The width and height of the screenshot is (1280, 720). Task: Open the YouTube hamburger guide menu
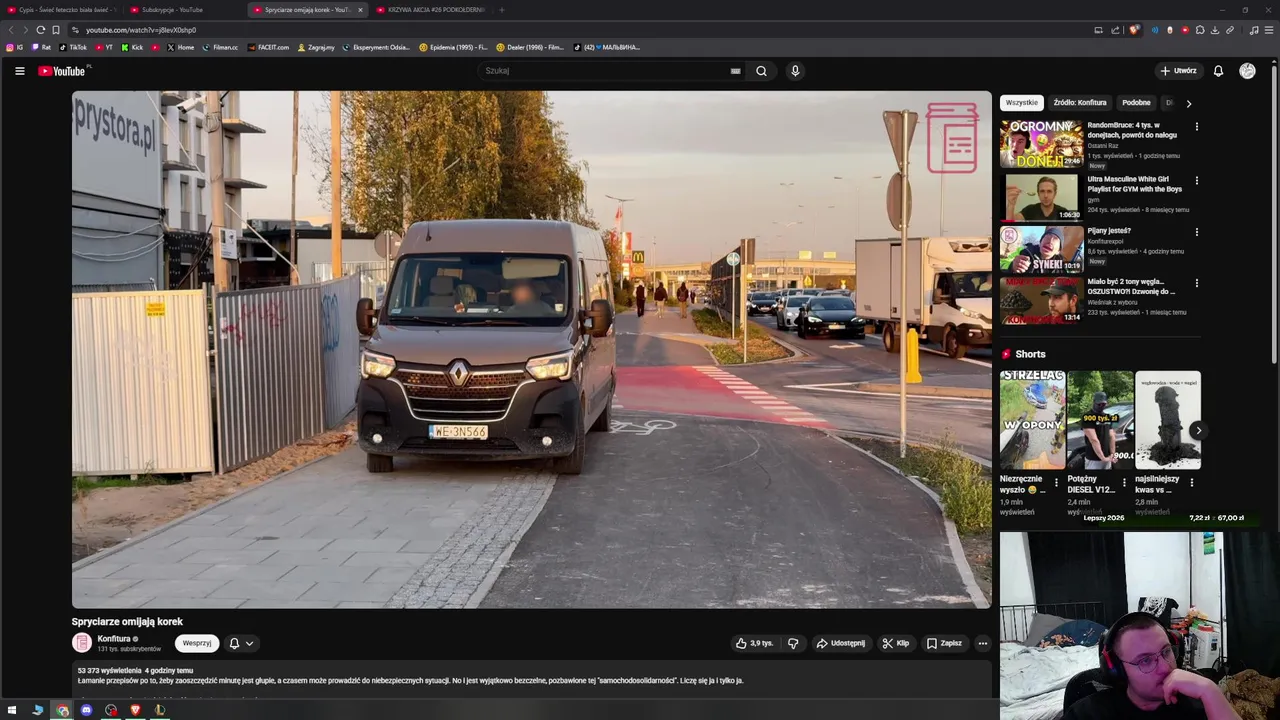[19, 71]
